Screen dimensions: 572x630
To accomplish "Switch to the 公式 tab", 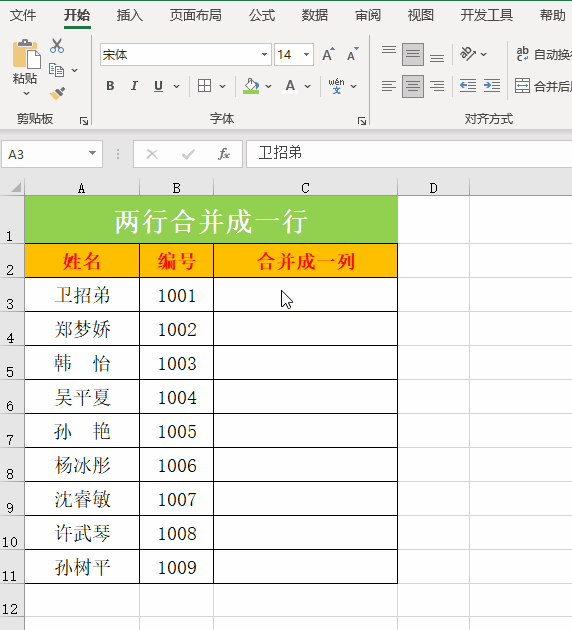I will coord(261,15).
